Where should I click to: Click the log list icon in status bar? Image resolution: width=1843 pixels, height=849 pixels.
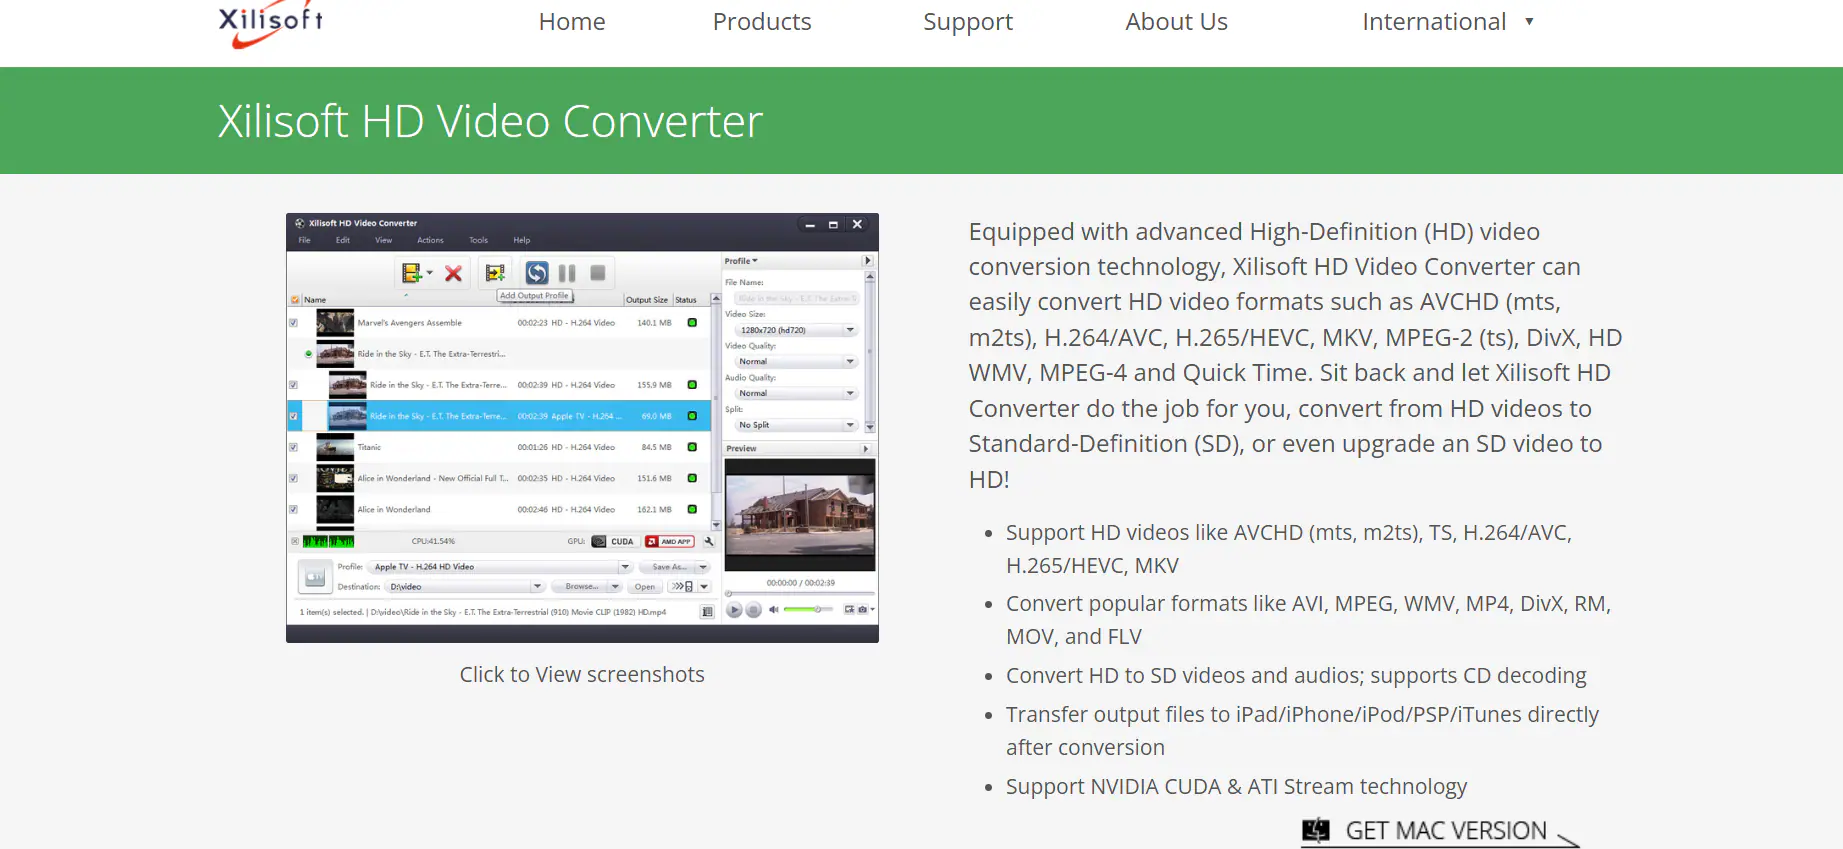[707, 612]
